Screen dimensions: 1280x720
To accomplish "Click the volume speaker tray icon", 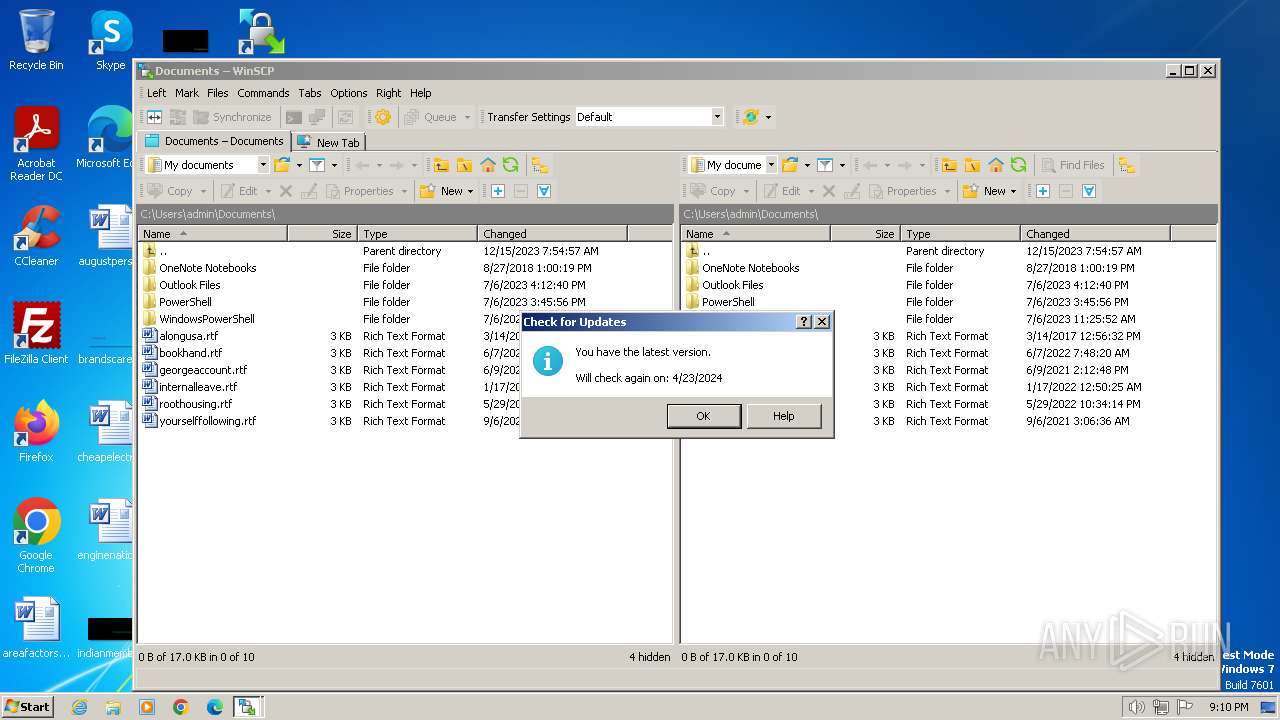I will pos(1137,707).
